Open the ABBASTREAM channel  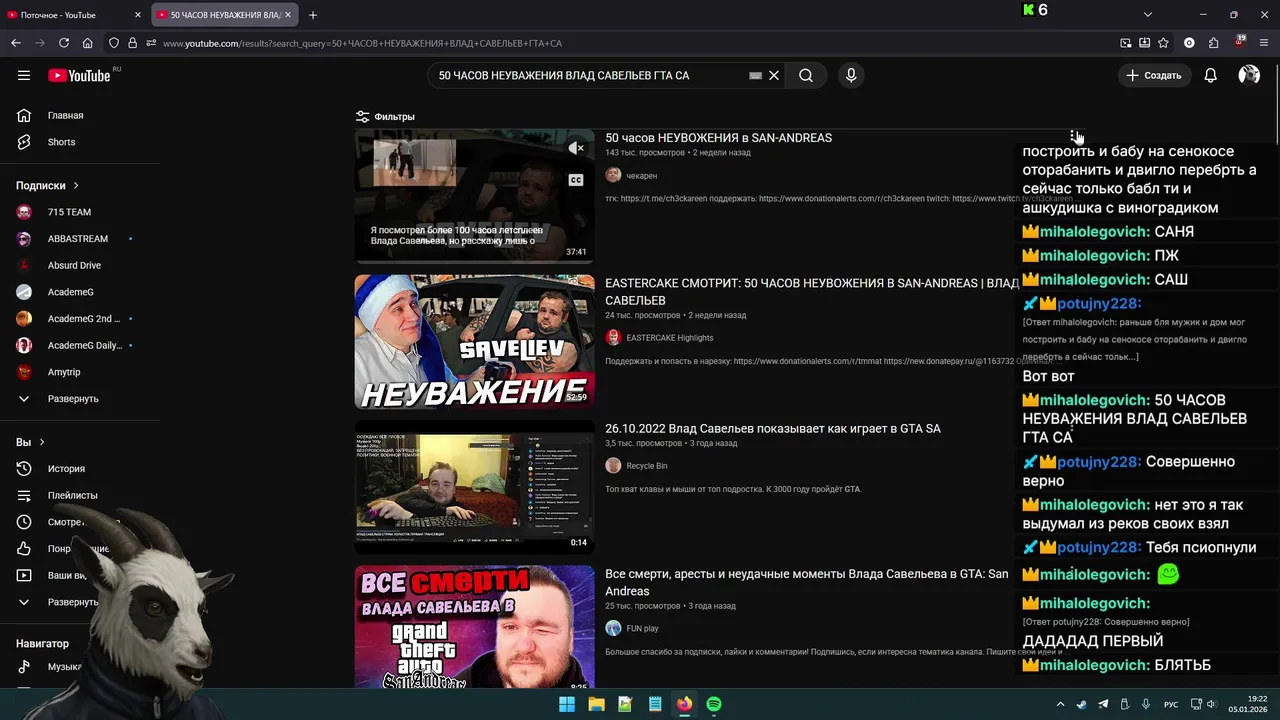click(80, 239)
